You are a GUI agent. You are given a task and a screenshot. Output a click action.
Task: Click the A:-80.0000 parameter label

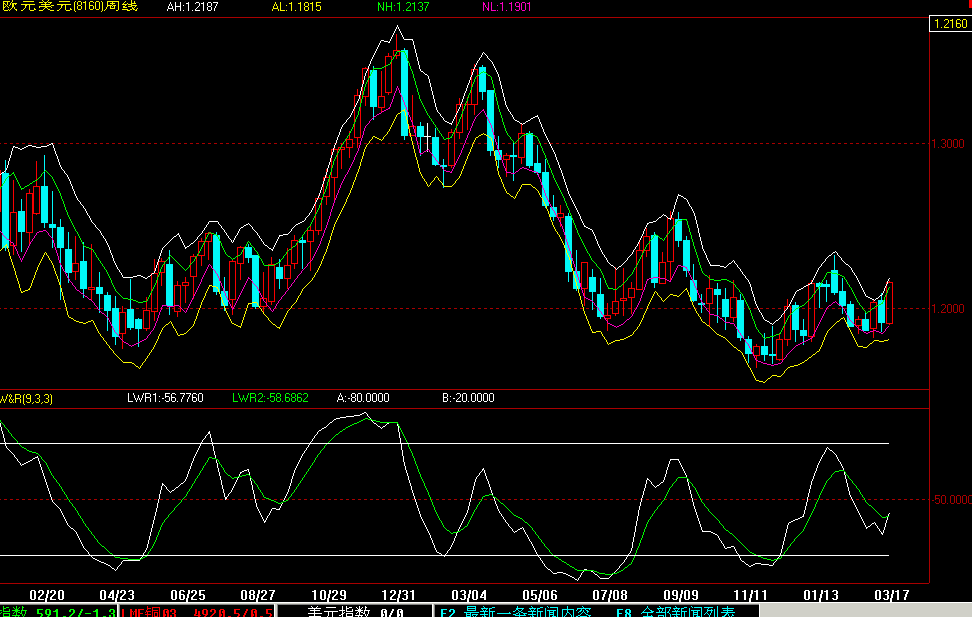(x=363, y=398)
